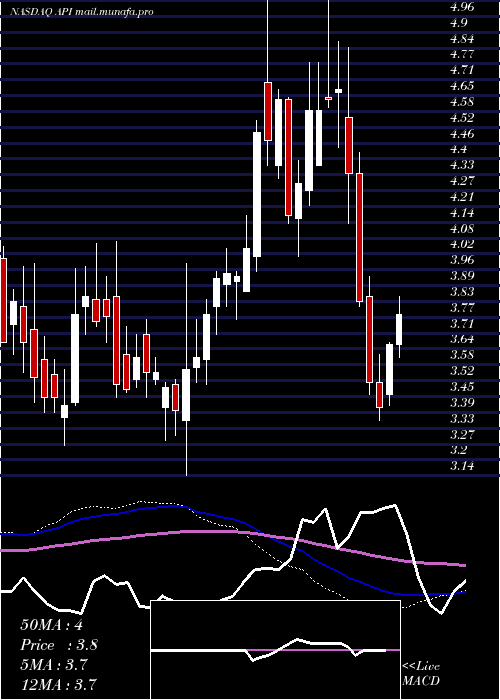Click the 3.96 price axis label

[463, 260]
